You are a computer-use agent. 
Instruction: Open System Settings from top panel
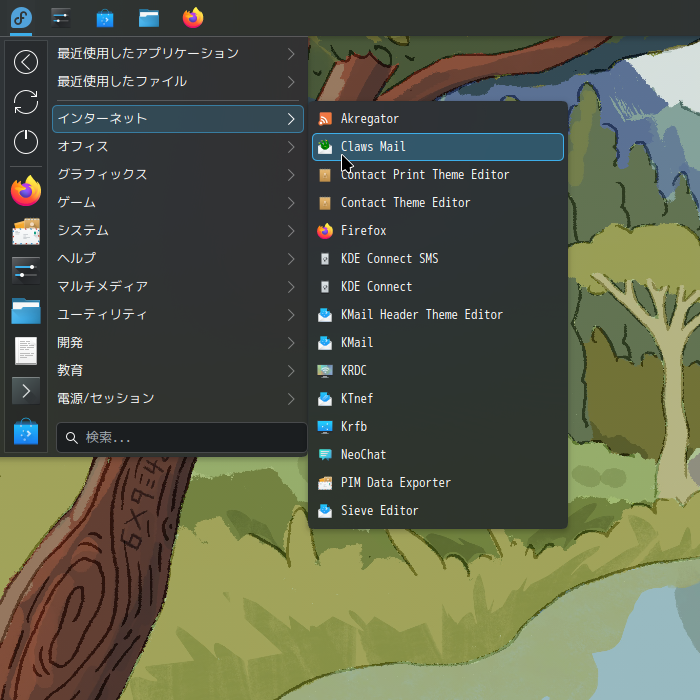(61, 18)
